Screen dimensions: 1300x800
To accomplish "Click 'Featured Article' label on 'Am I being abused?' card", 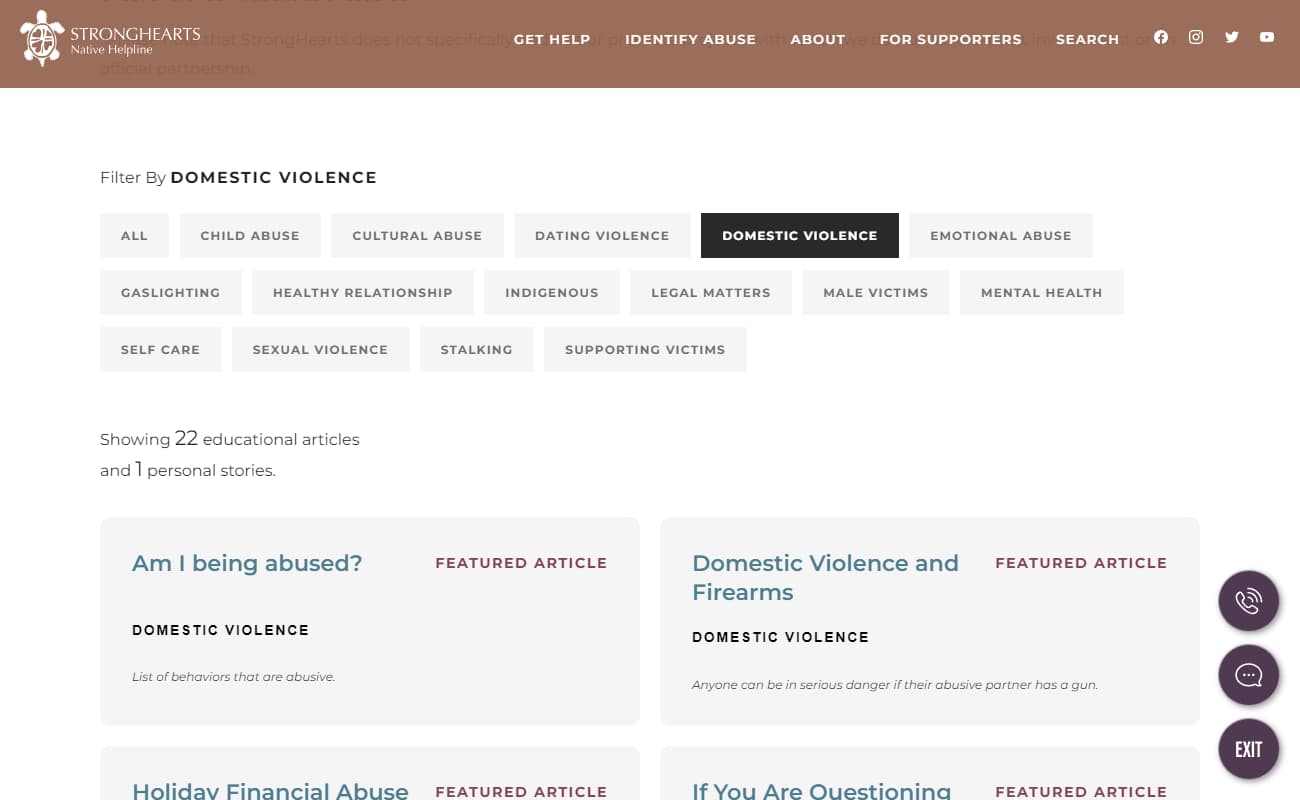I will (521, 563).
